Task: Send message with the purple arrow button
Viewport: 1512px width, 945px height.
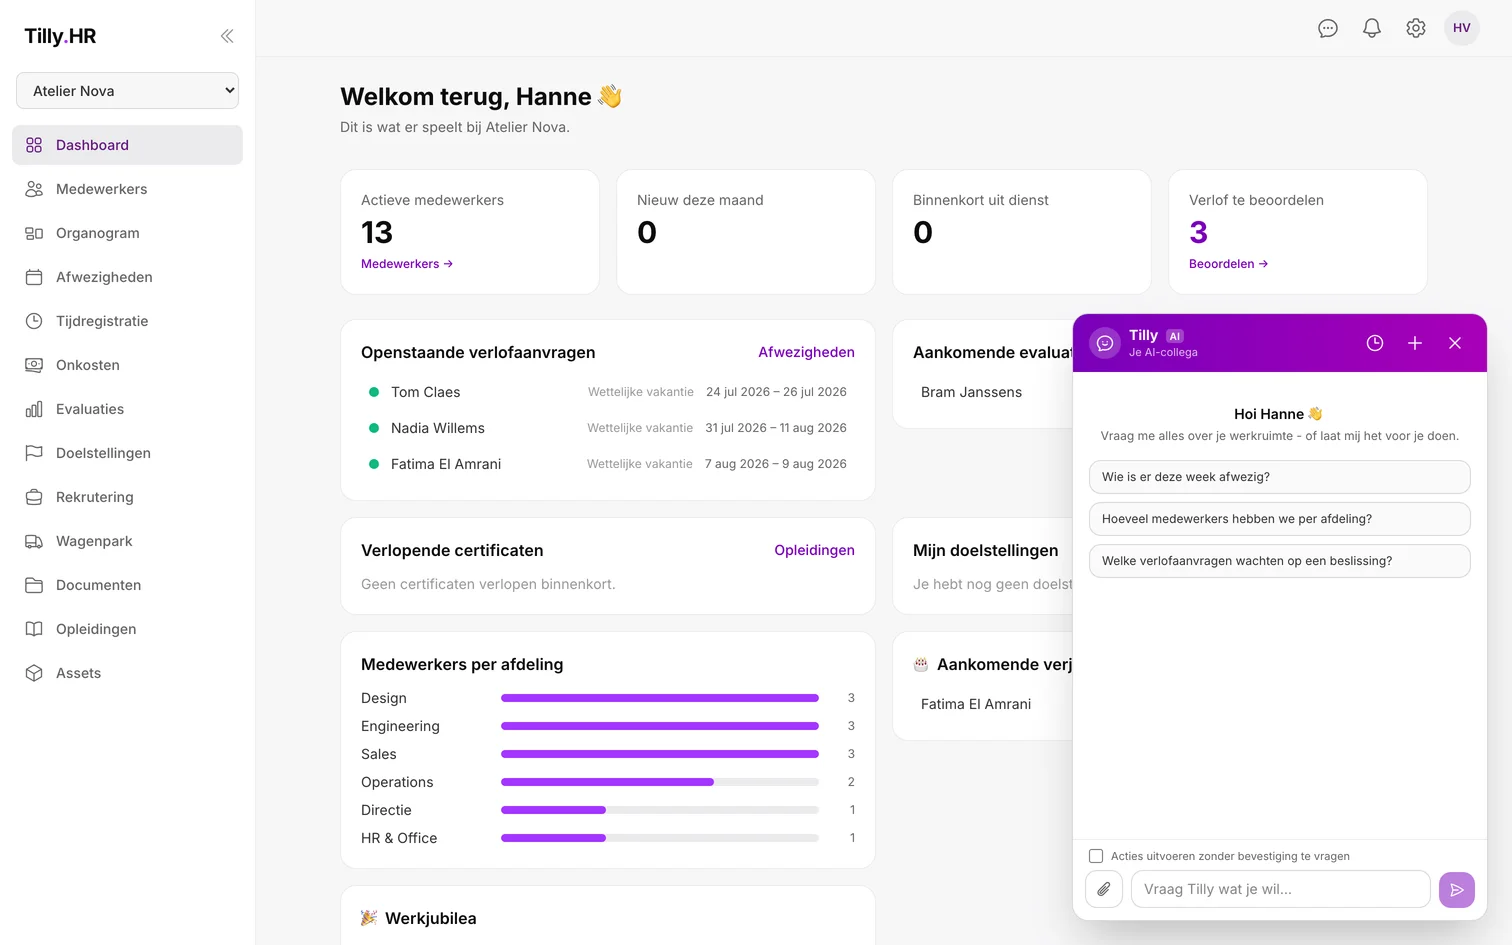Action: [x=1457, y=890]
